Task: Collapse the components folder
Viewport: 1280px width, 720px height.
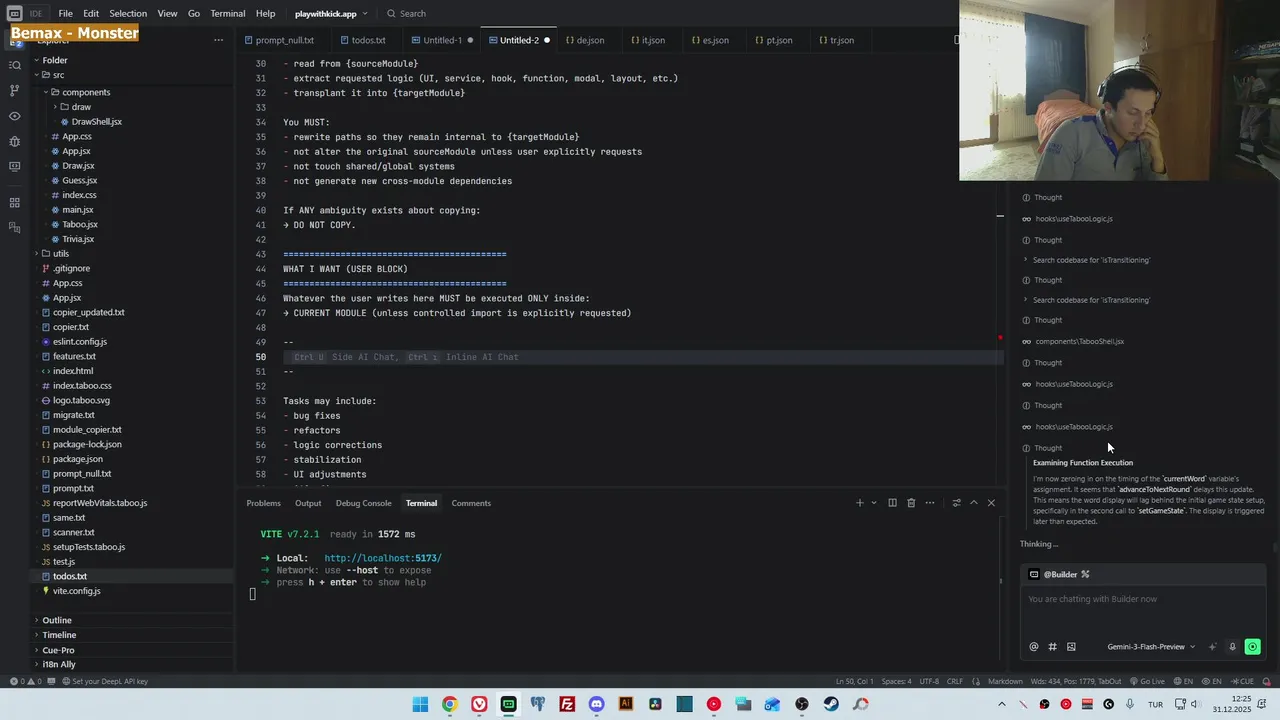Action: tap(46, 92)
